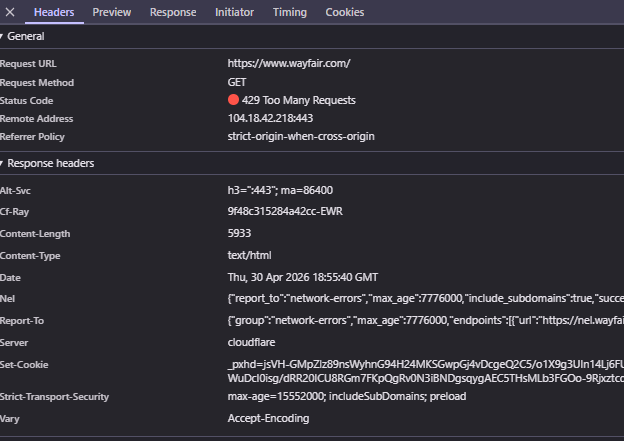Select the Headers tab

[x=54, y=12]
